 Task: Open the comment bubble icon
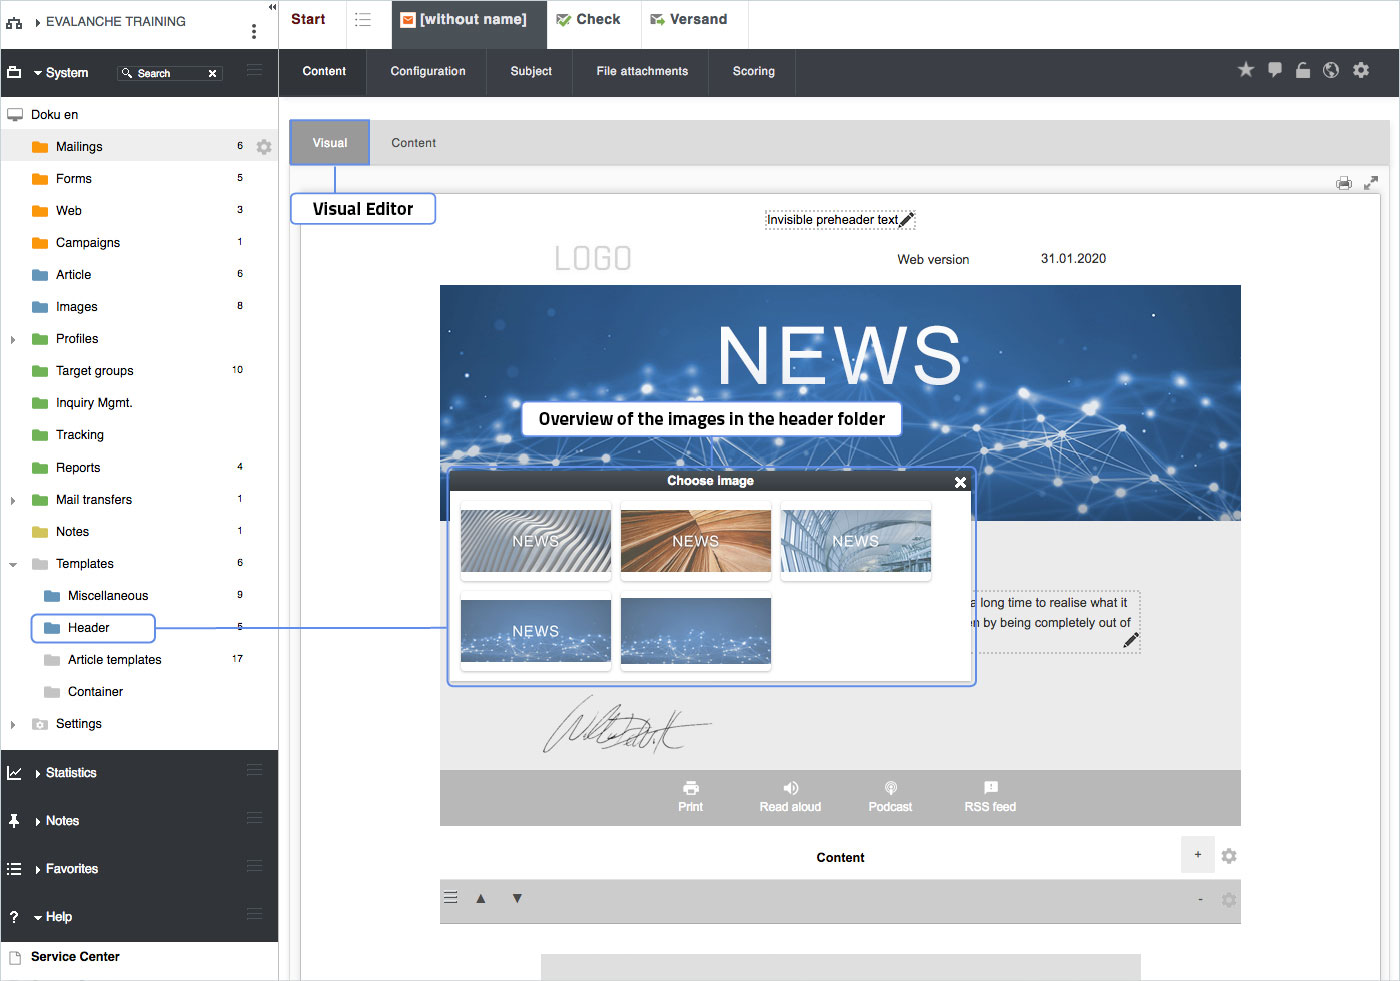click(x=1274, y=70)
